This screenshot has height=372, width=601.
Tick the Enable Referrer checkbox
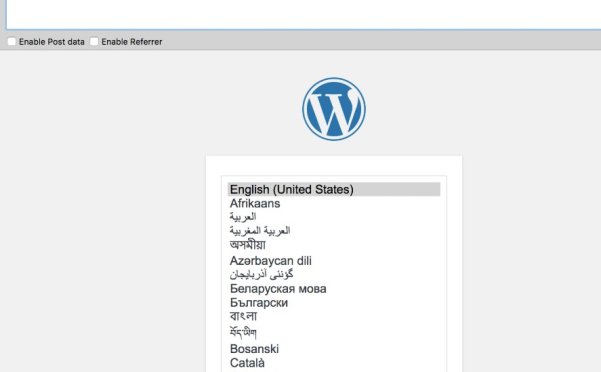94,41
